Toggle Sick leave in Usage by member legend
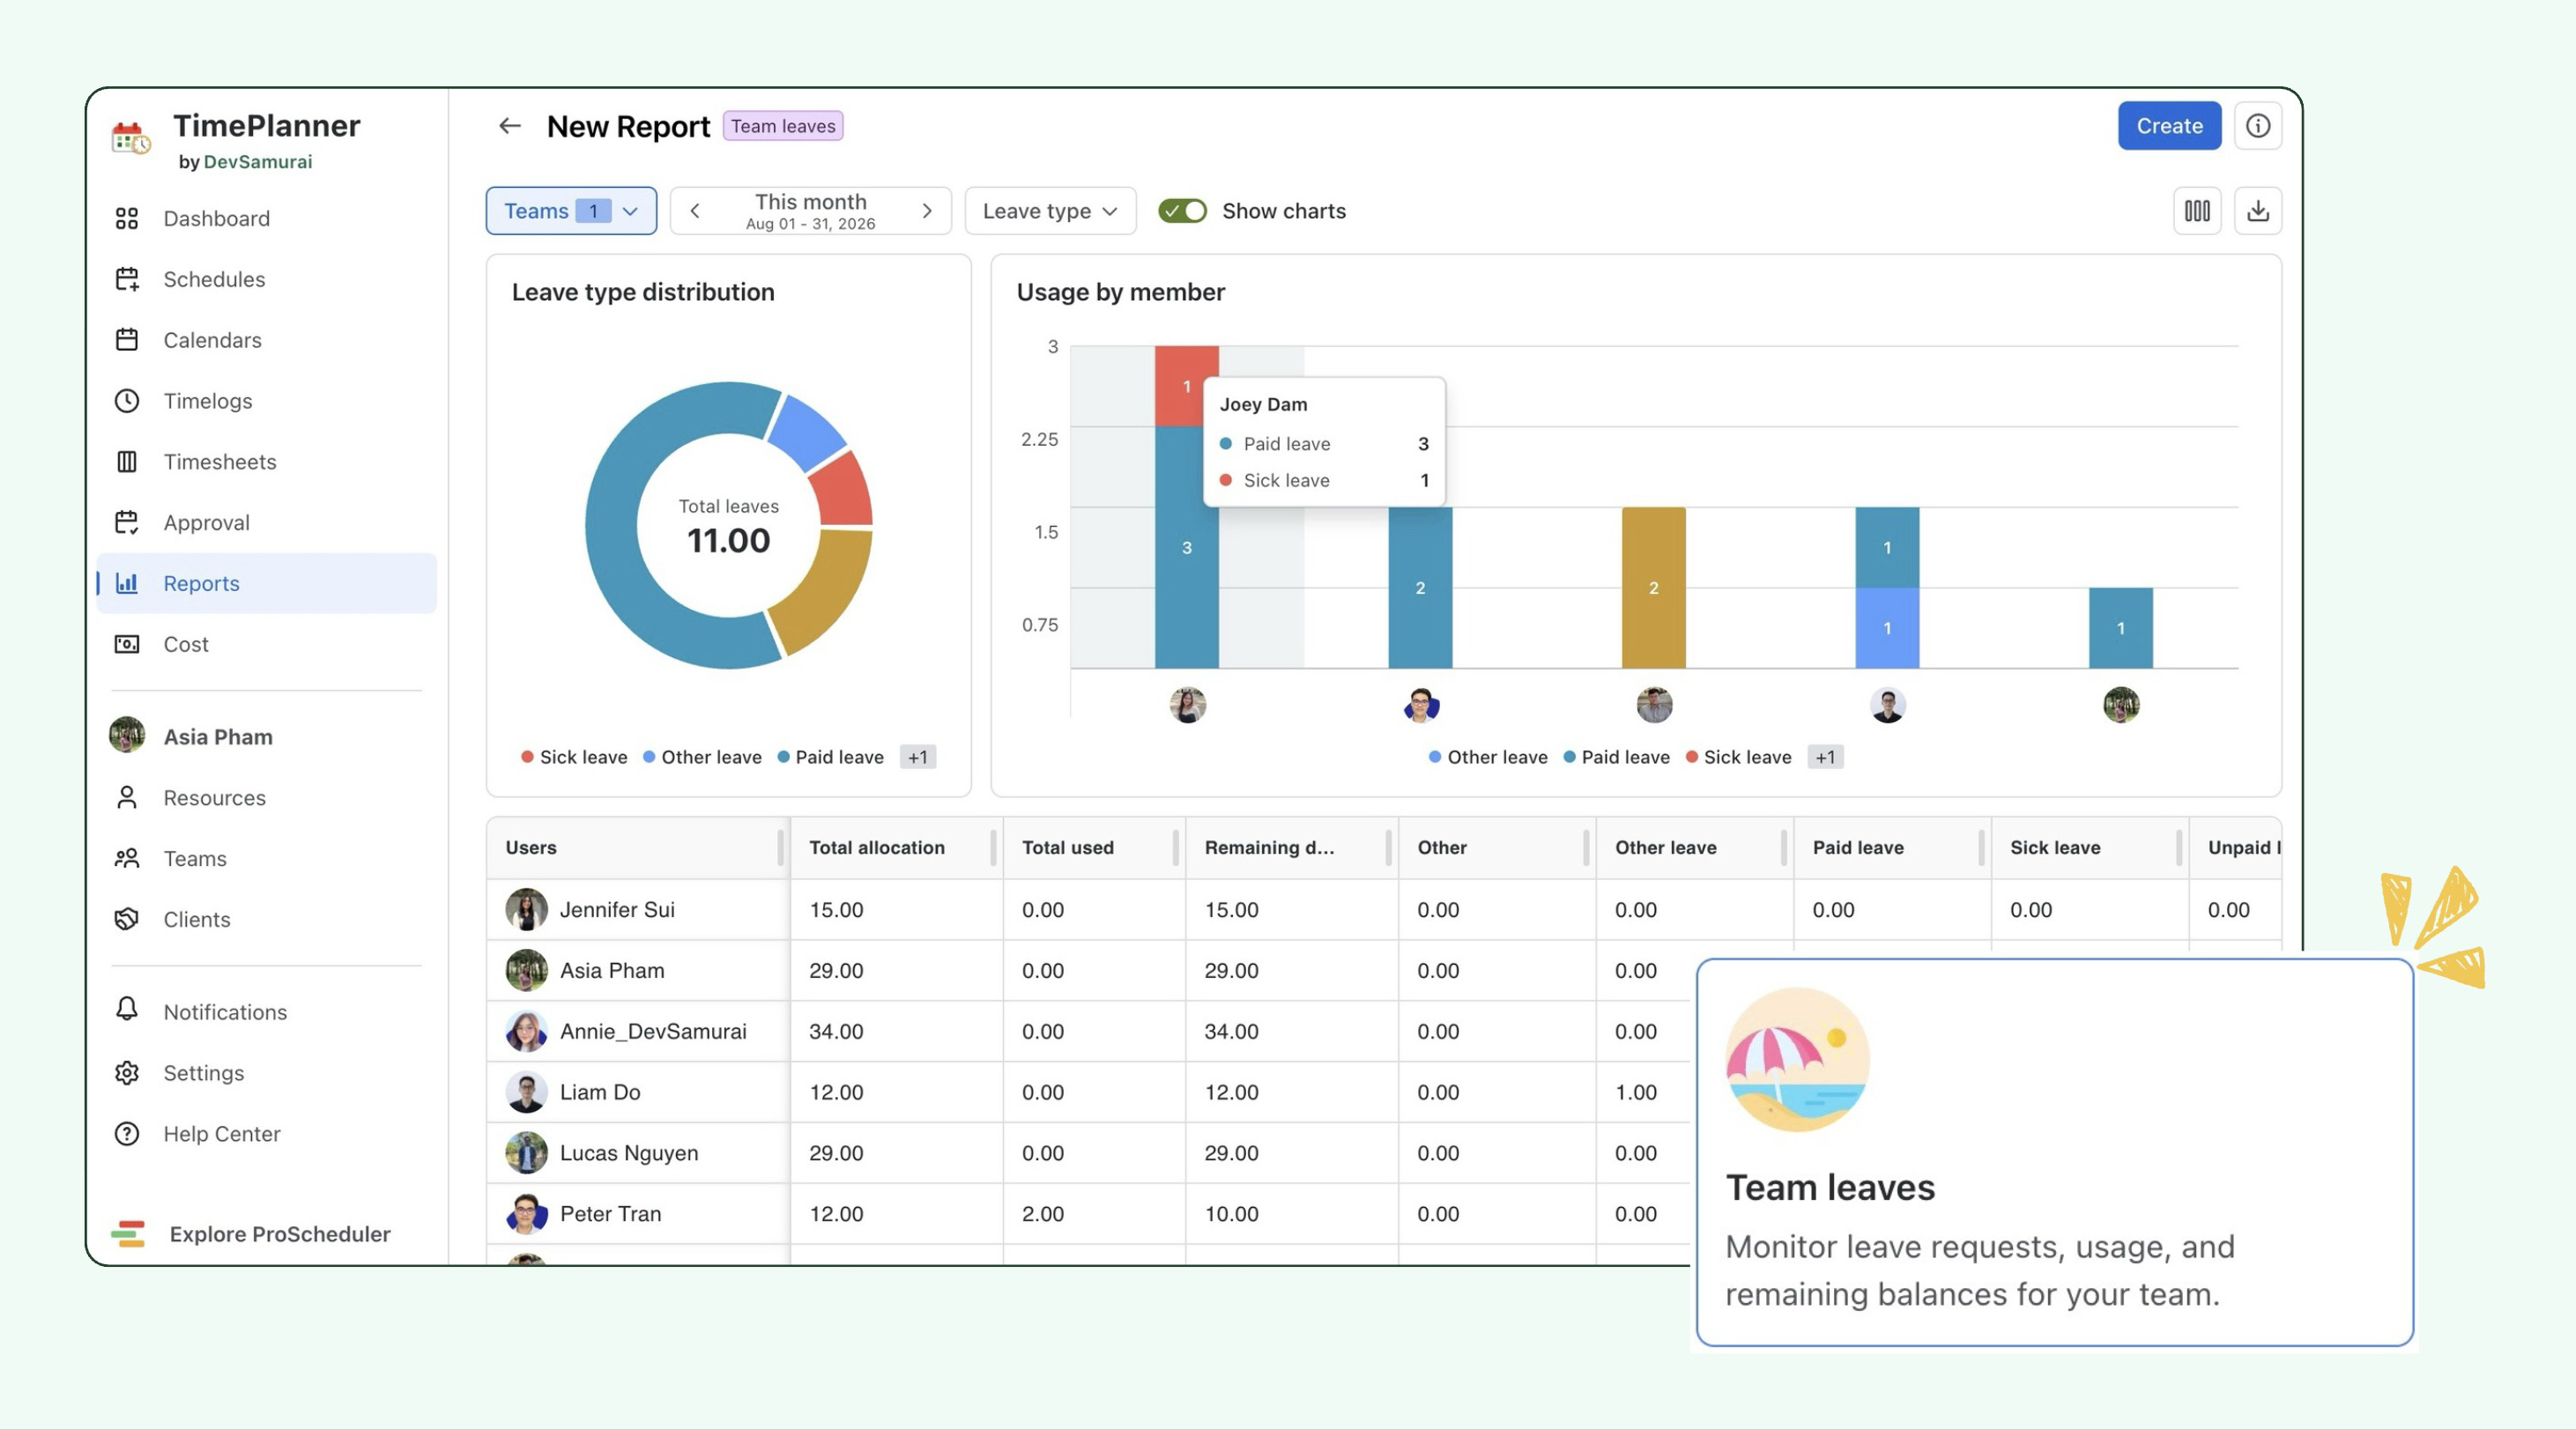This screenshot has width=2576, height=1429. point(1738,757)
